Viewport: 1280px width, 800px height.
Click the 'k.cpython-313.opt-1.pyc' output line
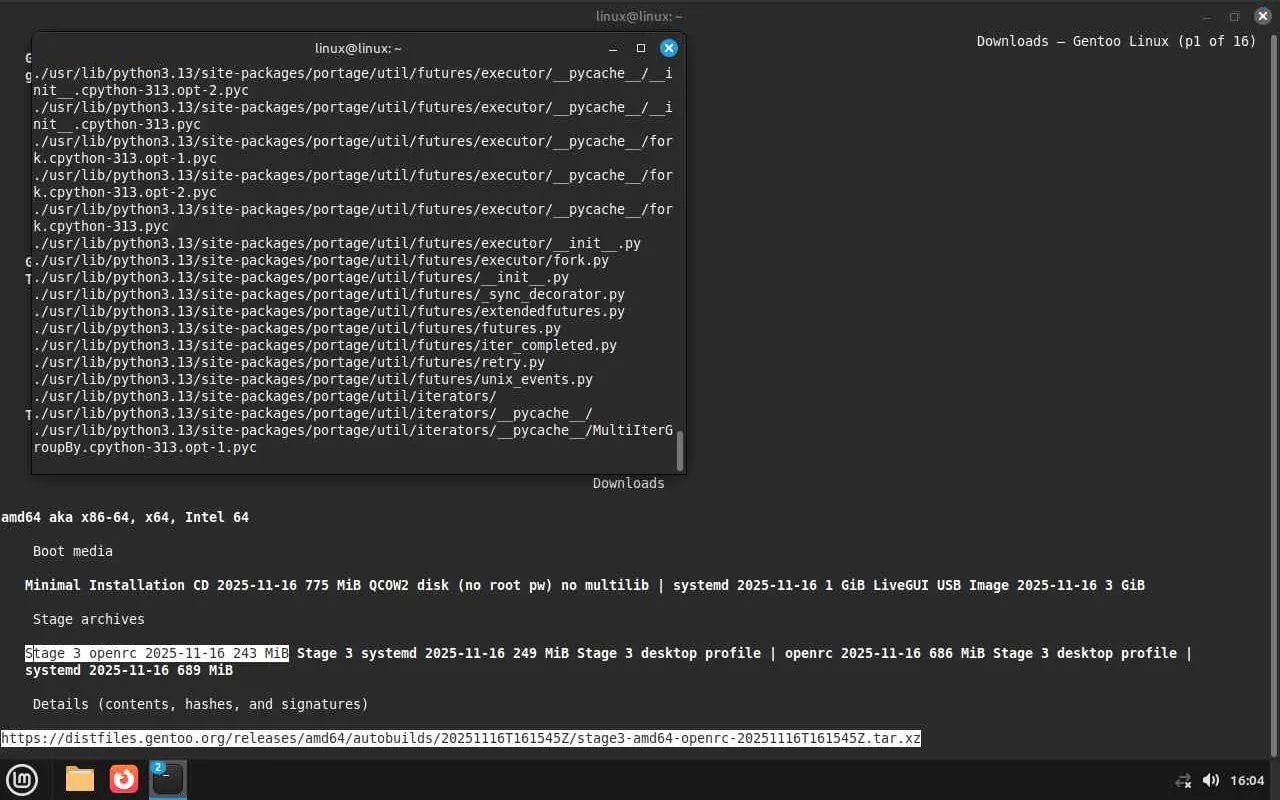pos(125,158)
